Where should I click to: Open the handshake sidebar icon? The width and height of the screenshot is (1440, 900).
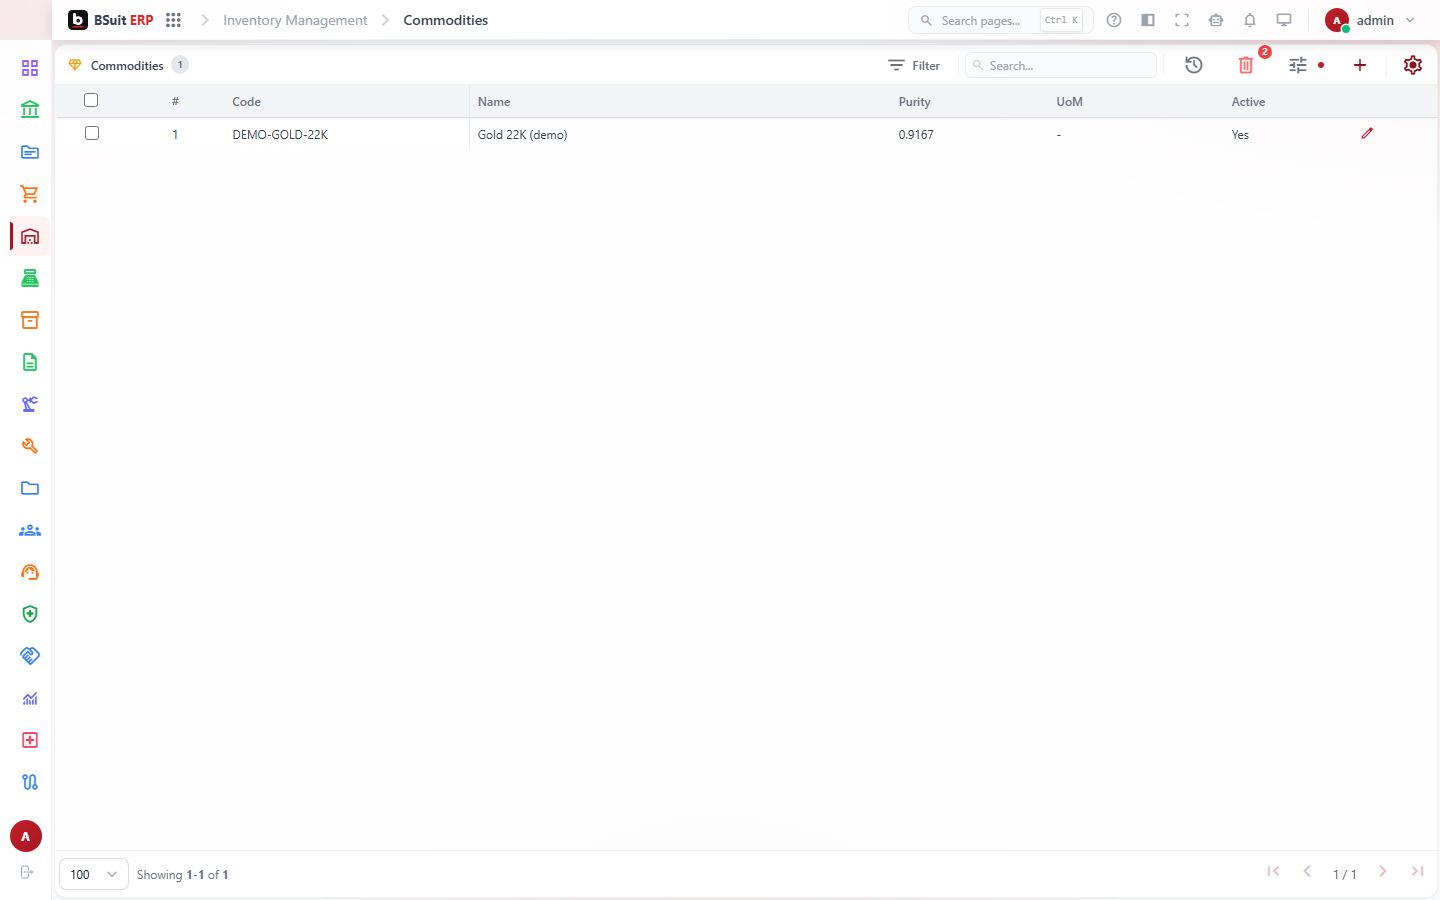(30, 656)
